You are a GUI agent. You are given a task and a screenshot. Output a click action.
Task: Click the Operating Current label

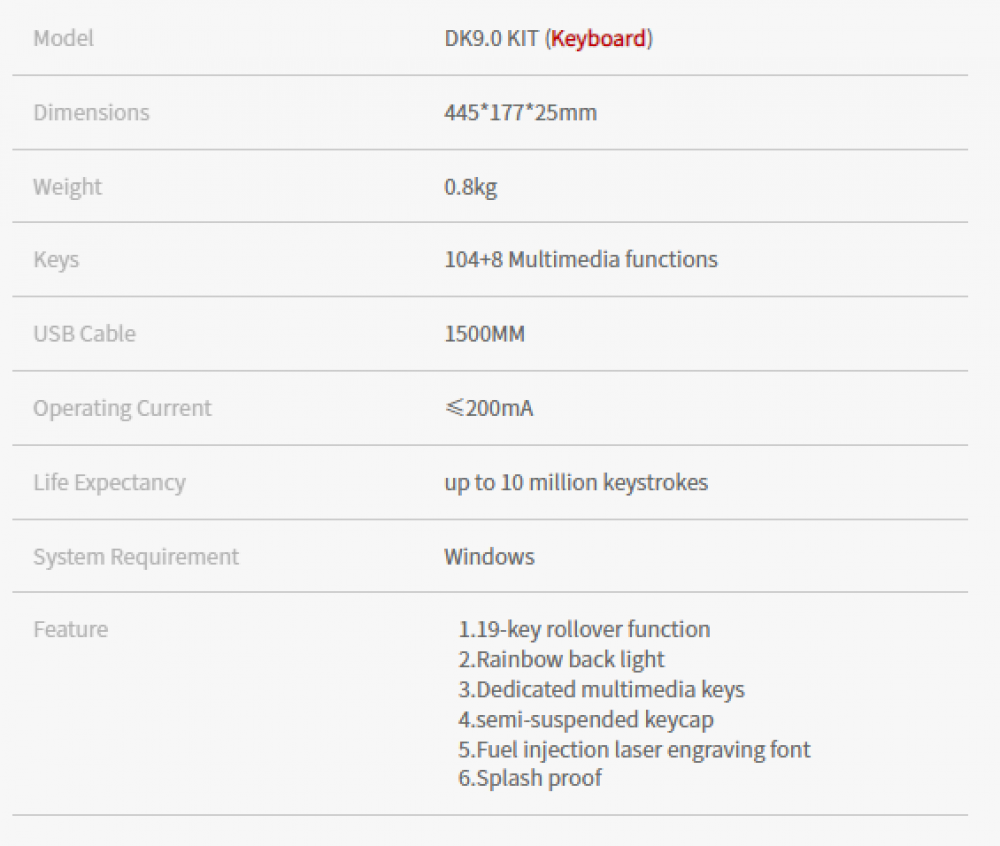point(122,408)
